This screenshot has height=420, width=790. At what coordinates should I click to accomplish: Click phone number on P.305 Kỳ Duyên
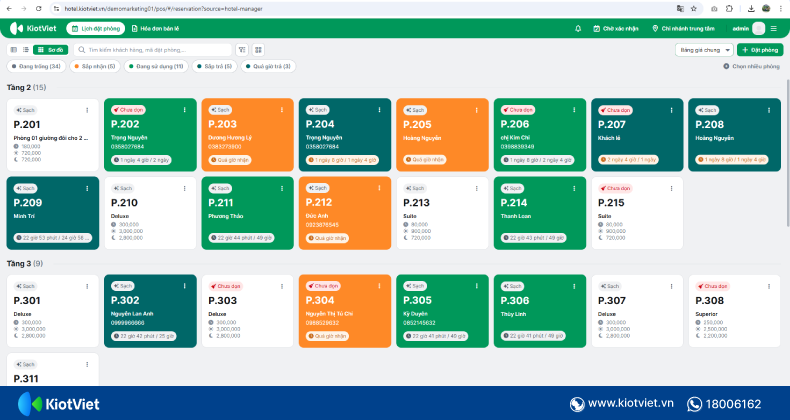(419, 323)
